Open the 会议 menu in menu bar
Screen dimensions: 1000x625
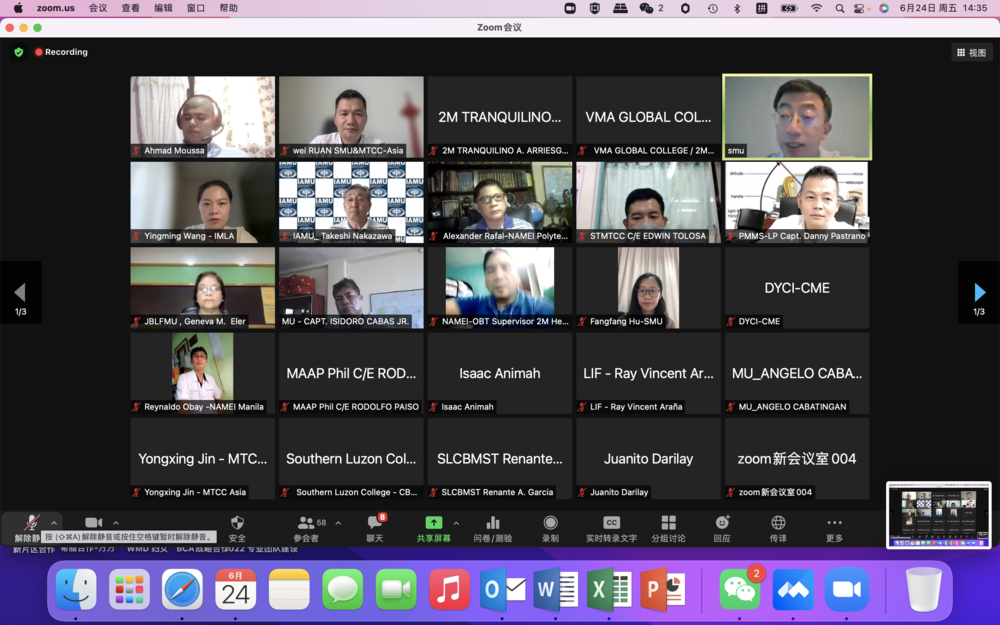point(98,8)
